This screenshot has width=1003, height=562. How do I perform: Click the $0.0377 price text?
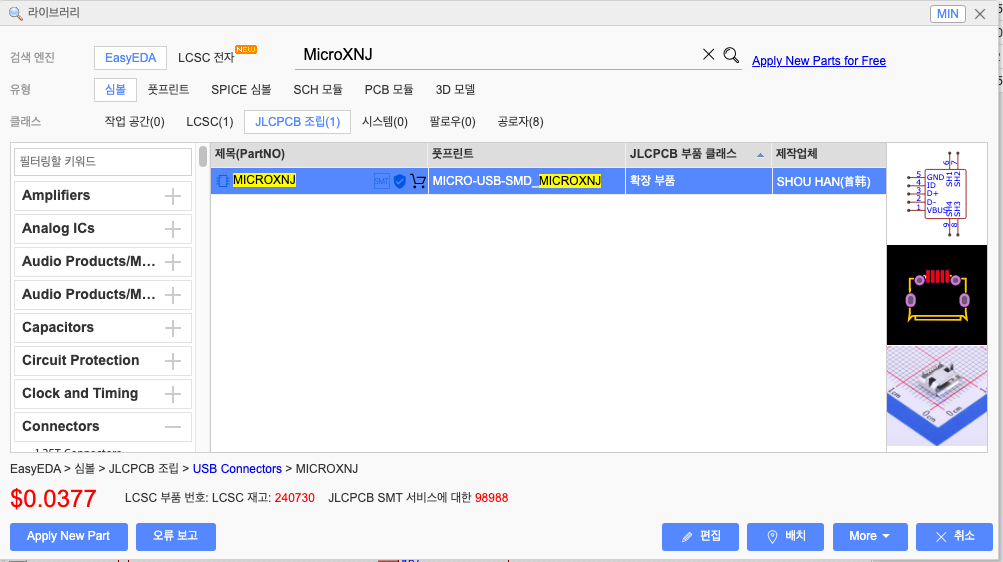pyautogui.click(x=53, y=499)
